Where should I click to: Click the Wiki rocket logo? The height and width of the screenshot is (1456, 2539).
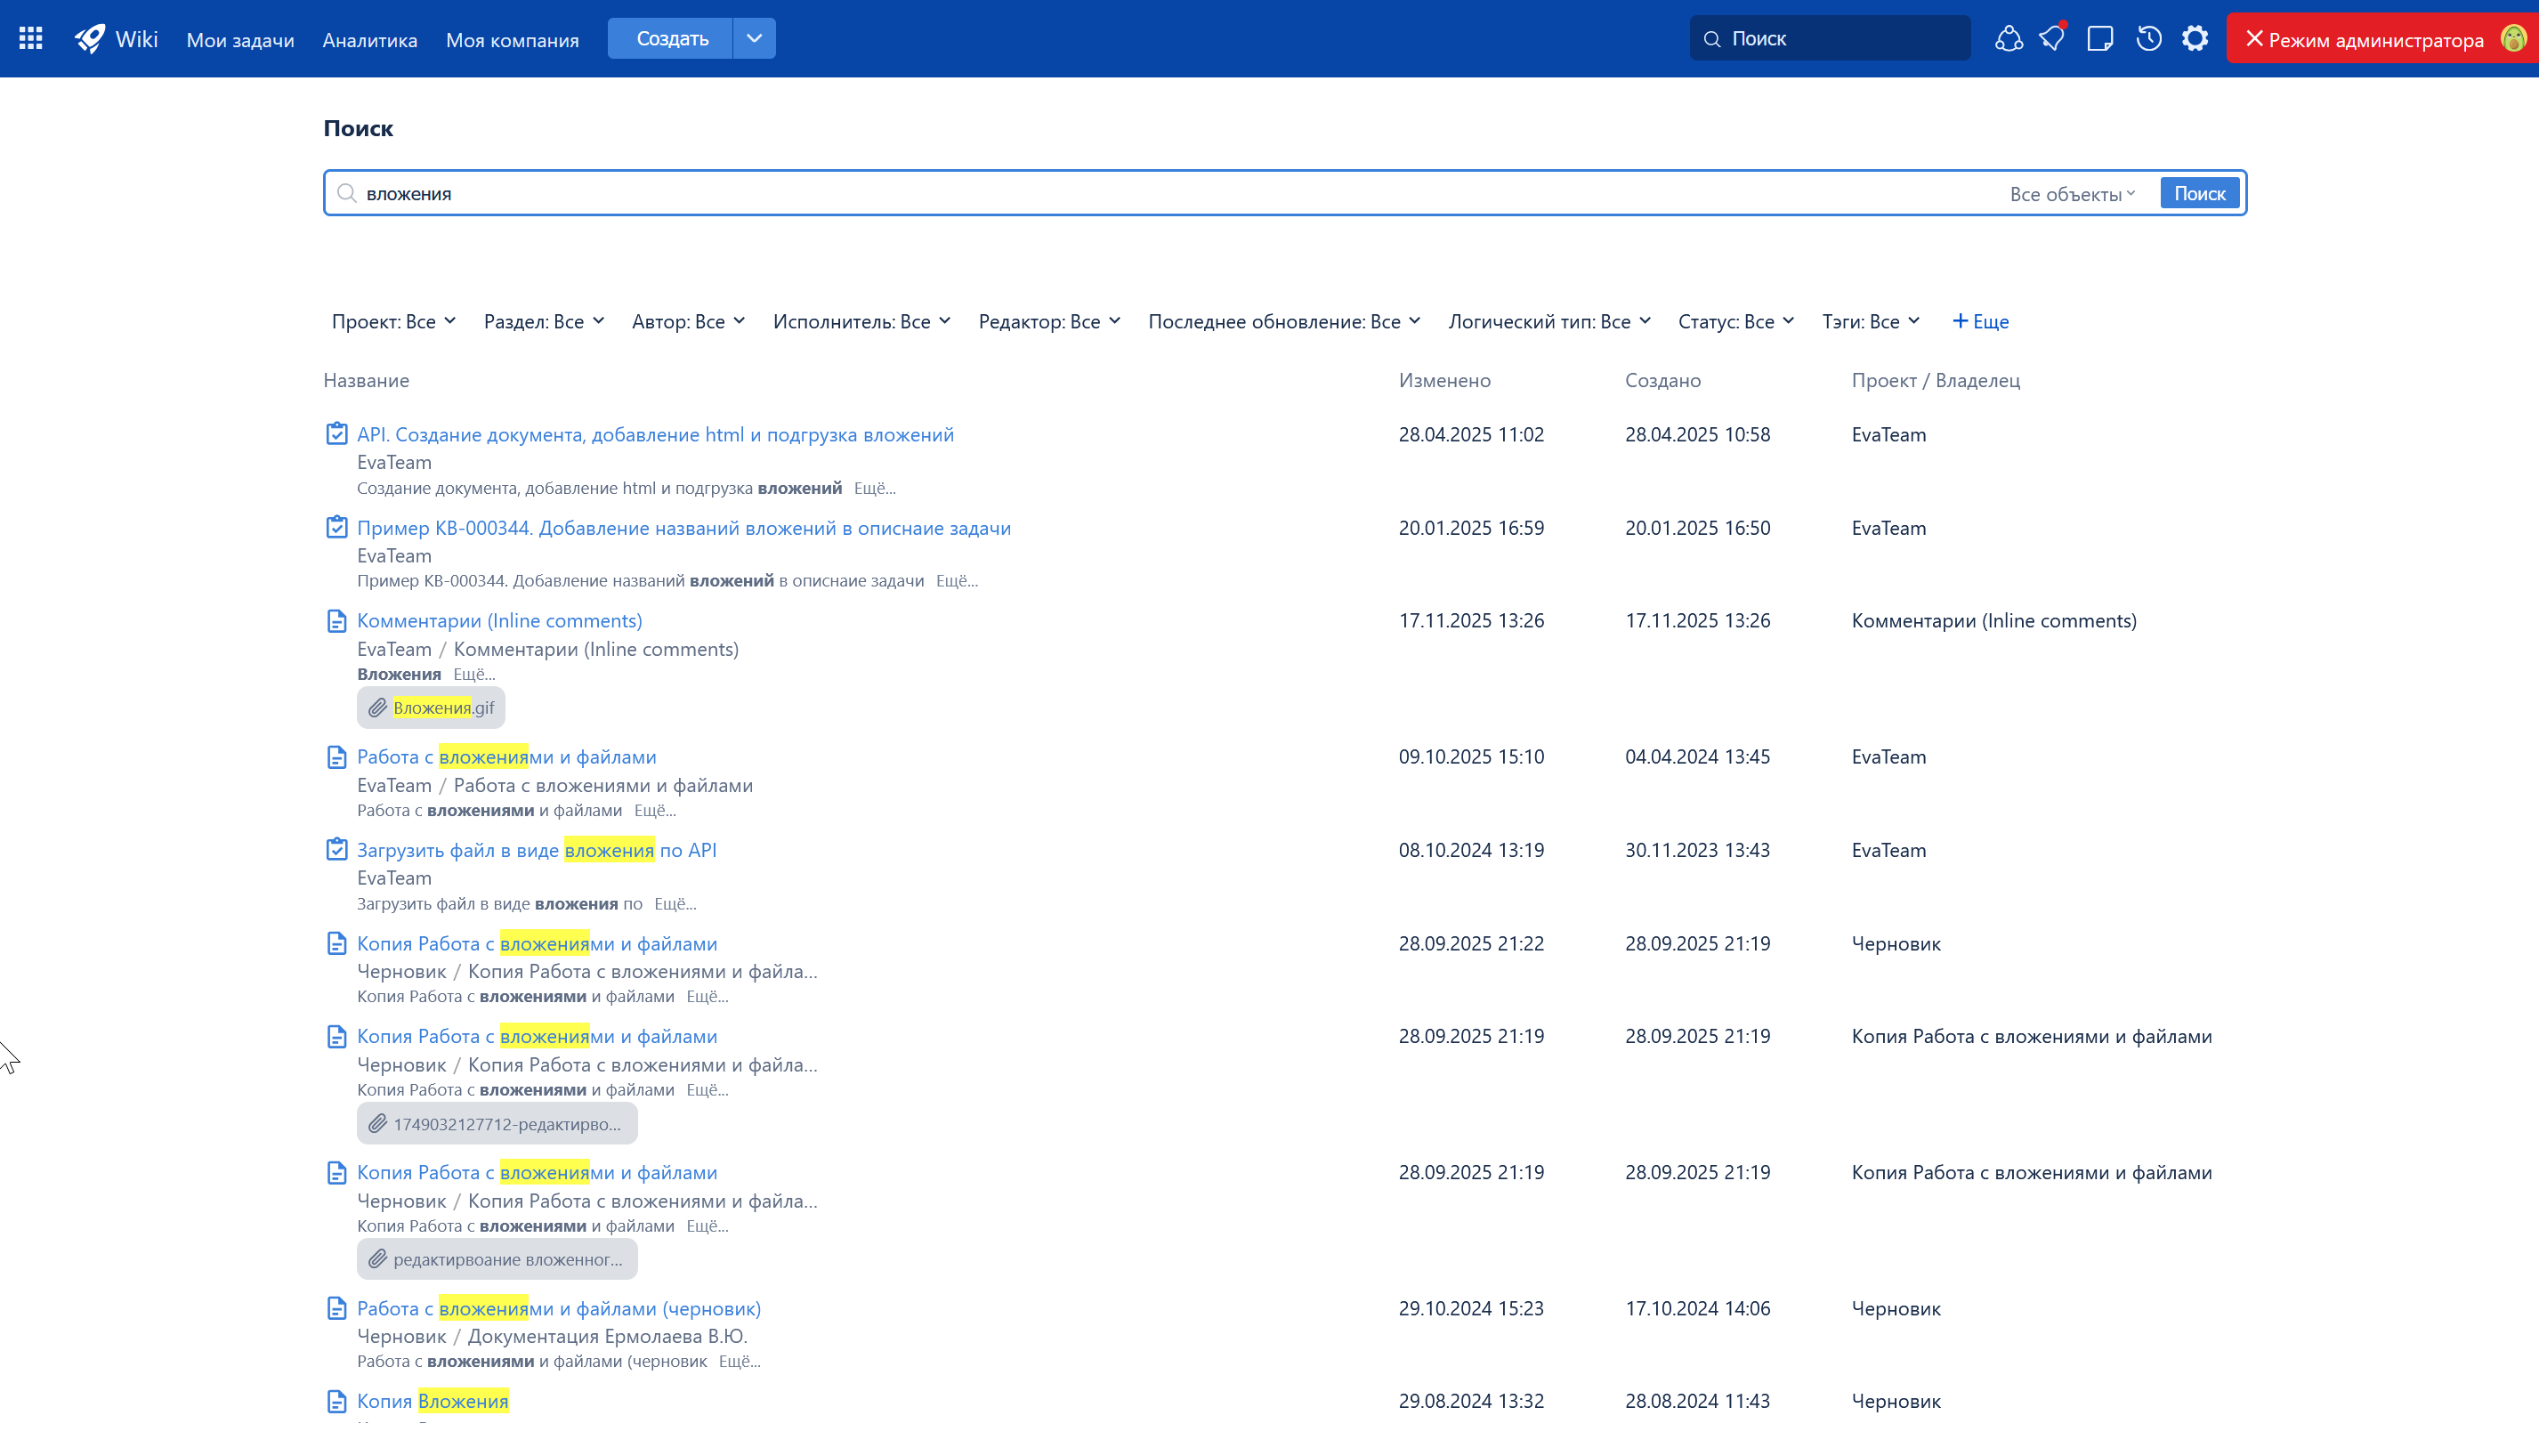(x=90, y=38)
